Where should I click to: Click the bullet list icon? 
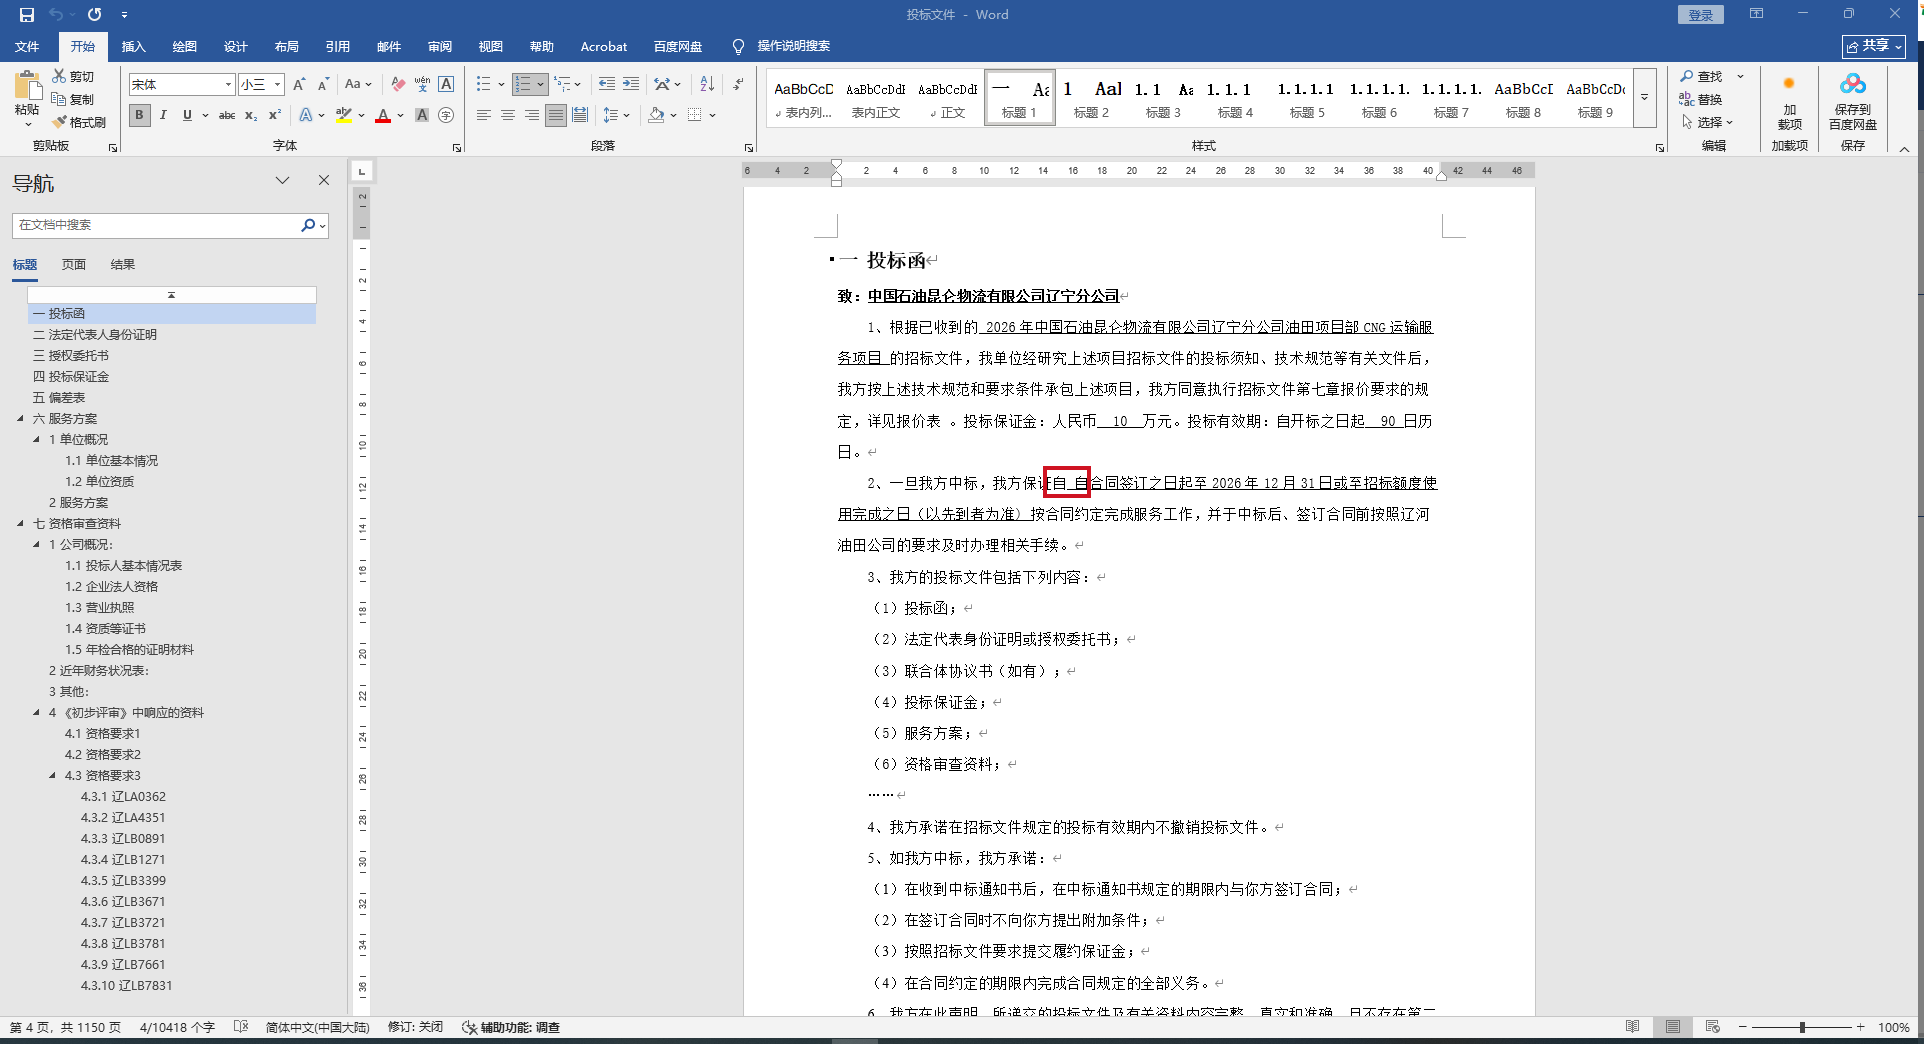coord(484,84)
